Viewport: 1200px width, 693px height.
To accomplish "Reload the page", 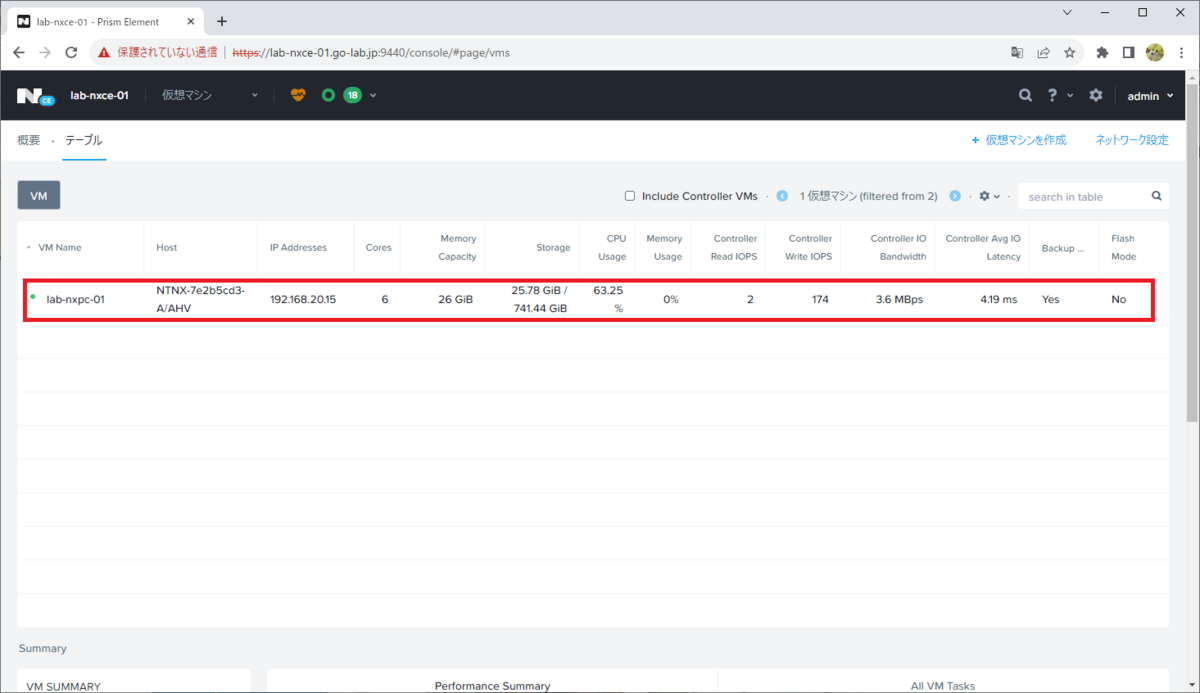I will click(x=72, y=52).
